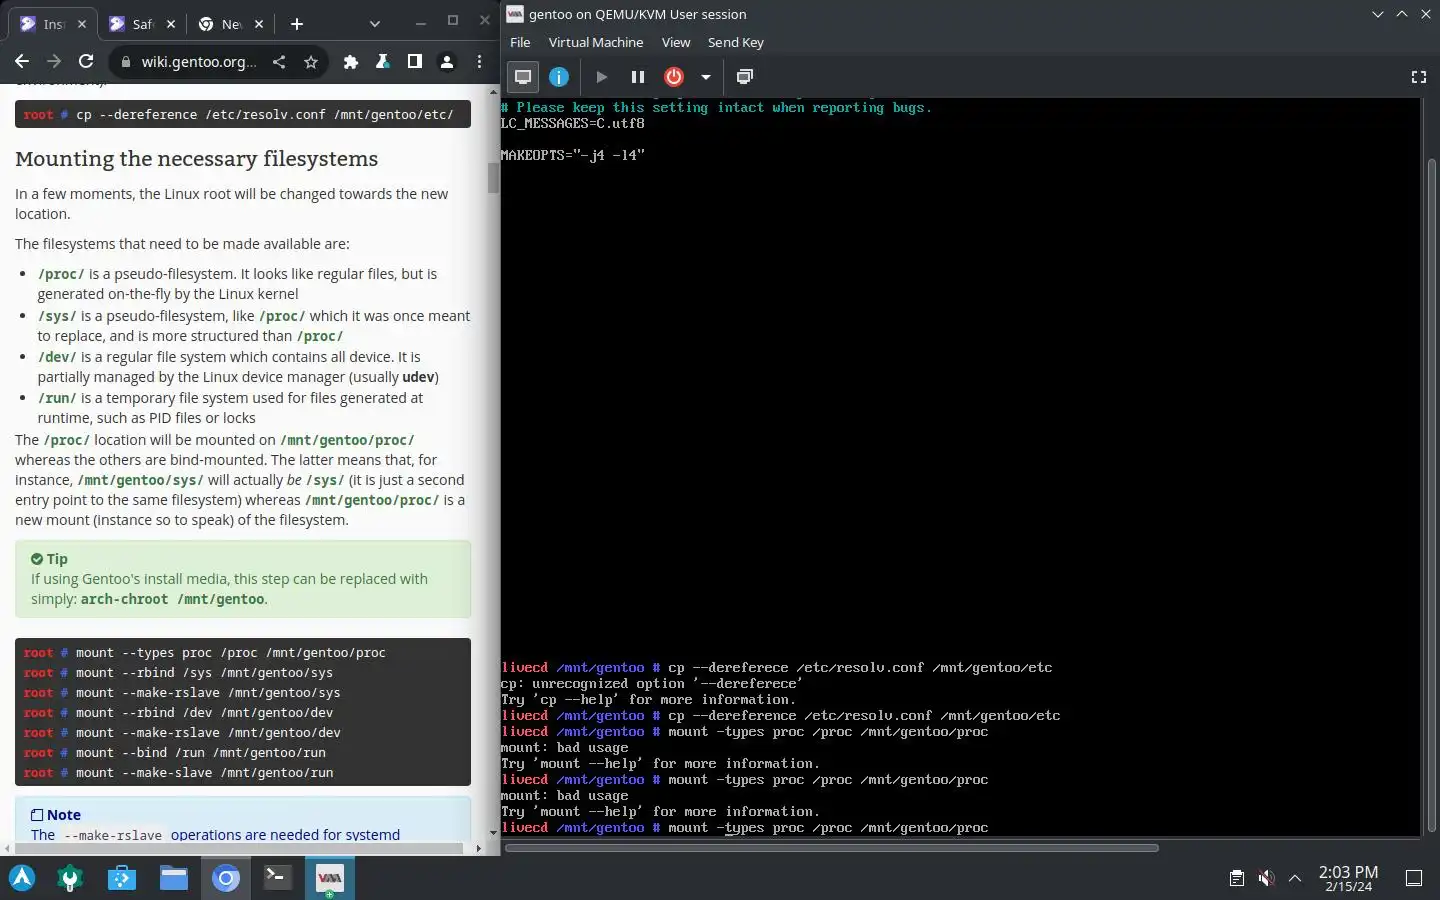Viewport: 1440px width, 900px height.
Task: Close the New Tab tab
Action: (x=259, y=24)
